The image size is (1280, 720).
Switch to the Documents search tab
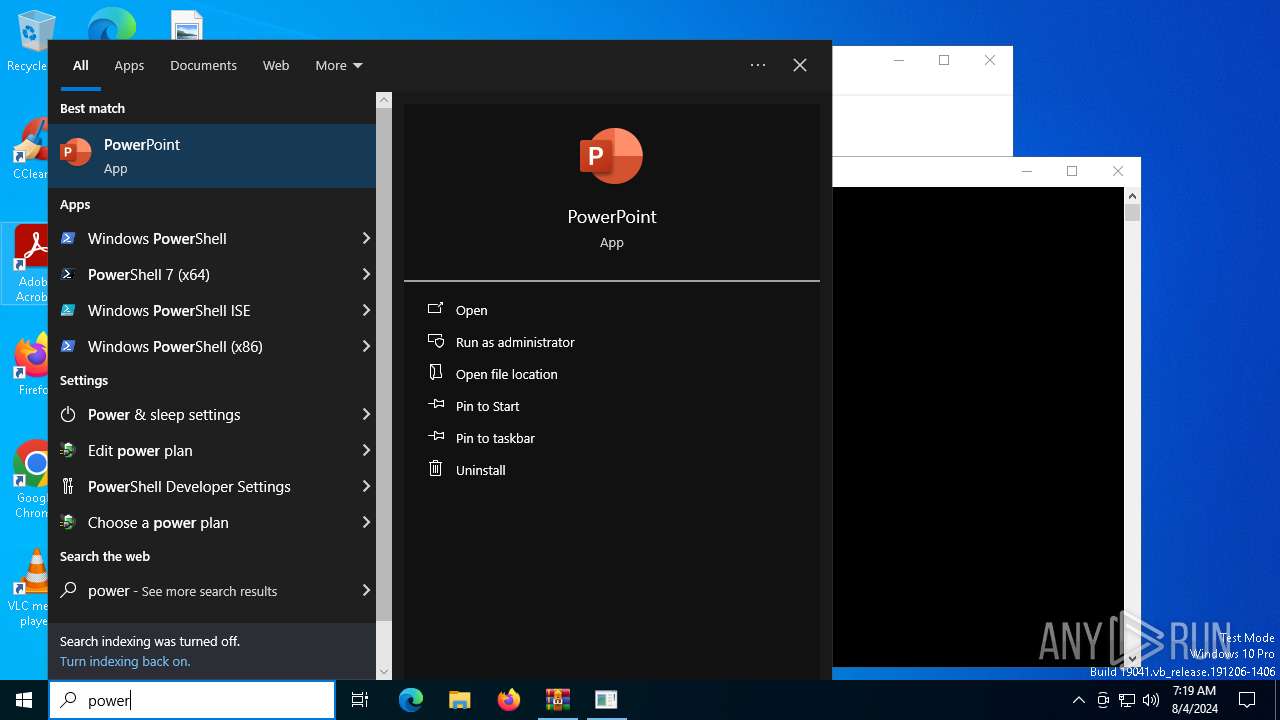click(x=203, y=65)
